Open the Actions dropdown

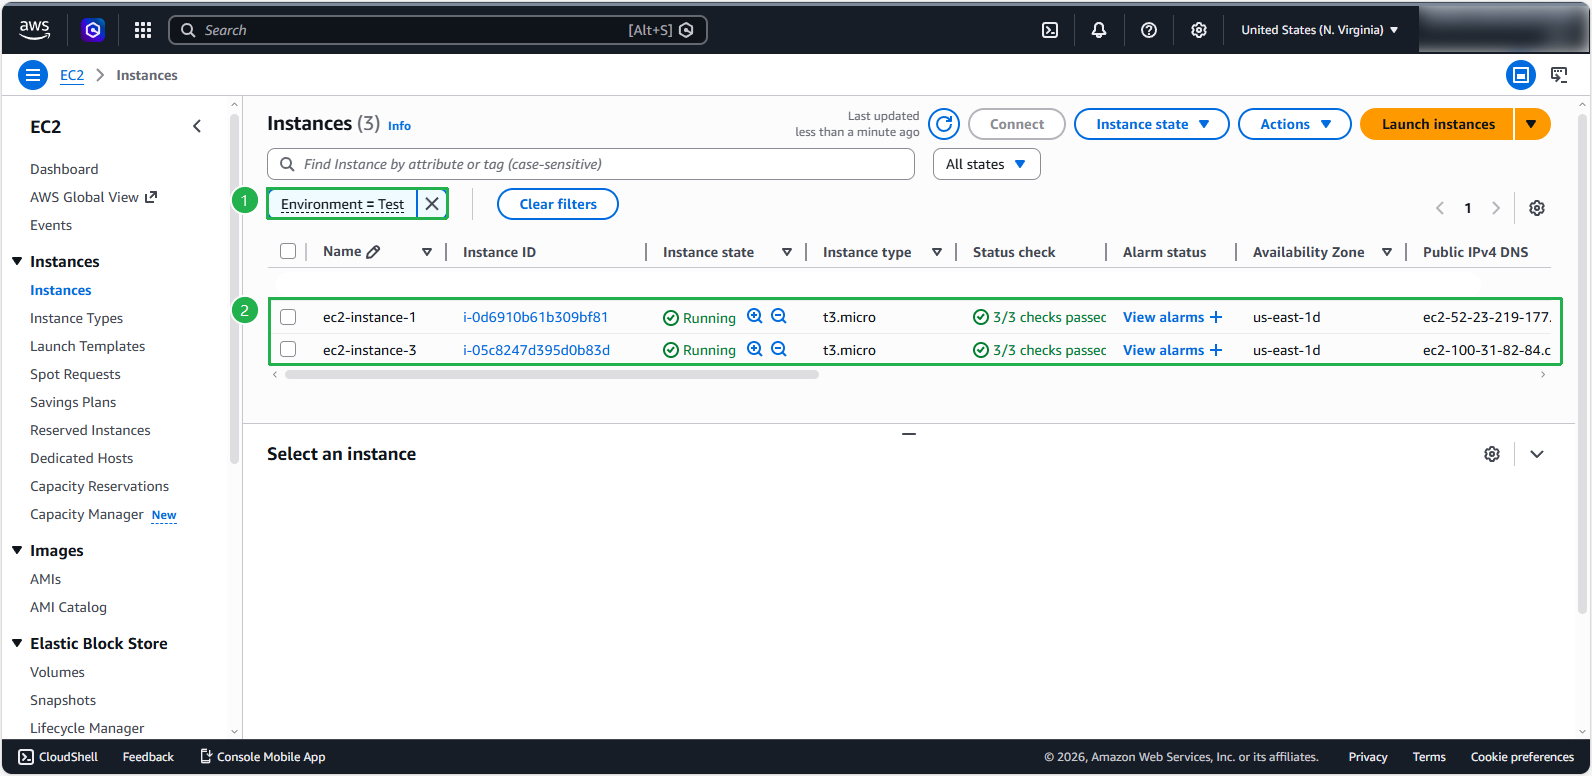click(x=1295, y=124)
